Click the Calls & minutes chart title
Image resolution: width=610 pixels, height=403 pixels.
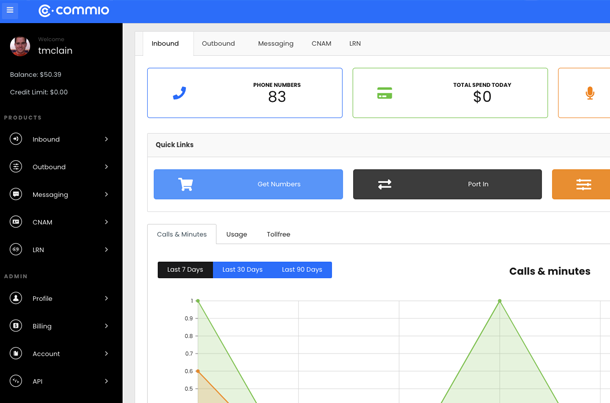tap(550, 271)
